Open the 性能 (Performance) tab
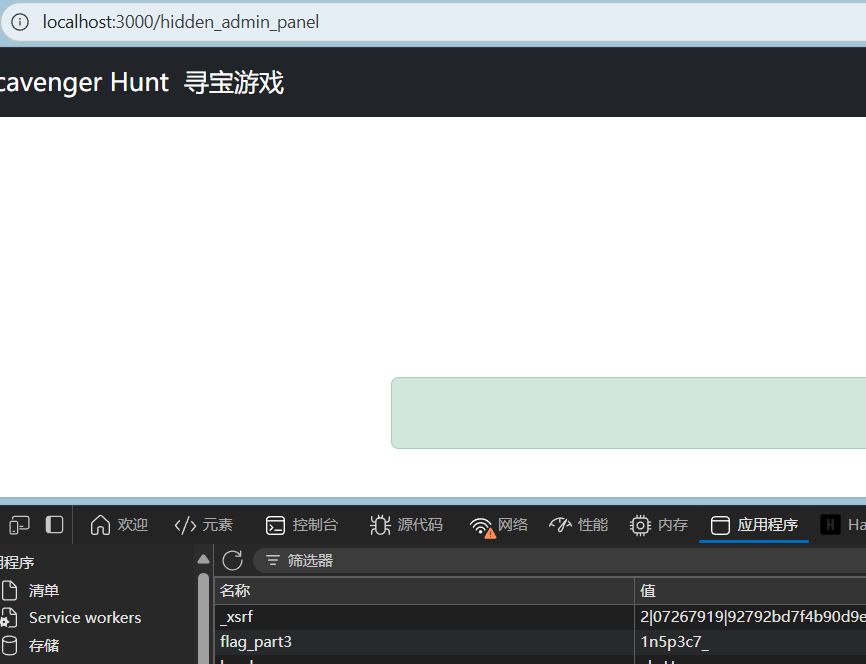Image resolution: width=866 pixels, height=664 pixels. (x=578, y=525)
